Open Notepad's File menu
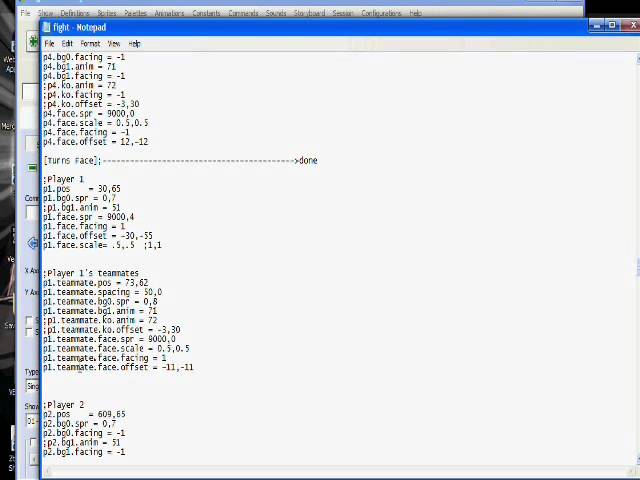Image resolution: width=640 pixels, height=480 pixels. coord(49,44)
